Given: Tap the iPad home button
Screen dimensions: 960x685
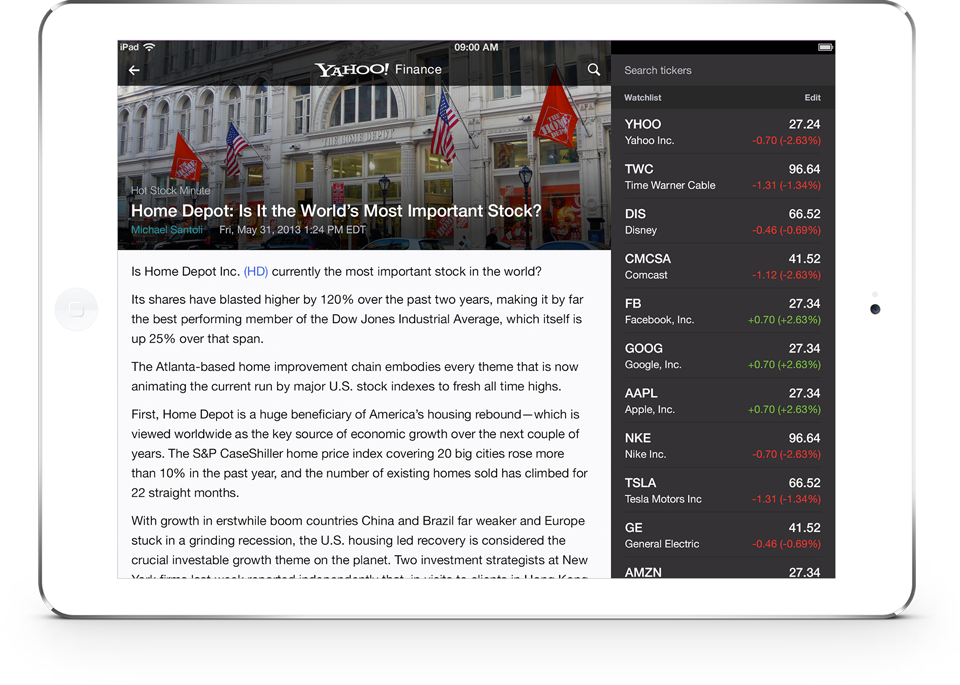Looking at the screenshot, I should tap(77, 309).
